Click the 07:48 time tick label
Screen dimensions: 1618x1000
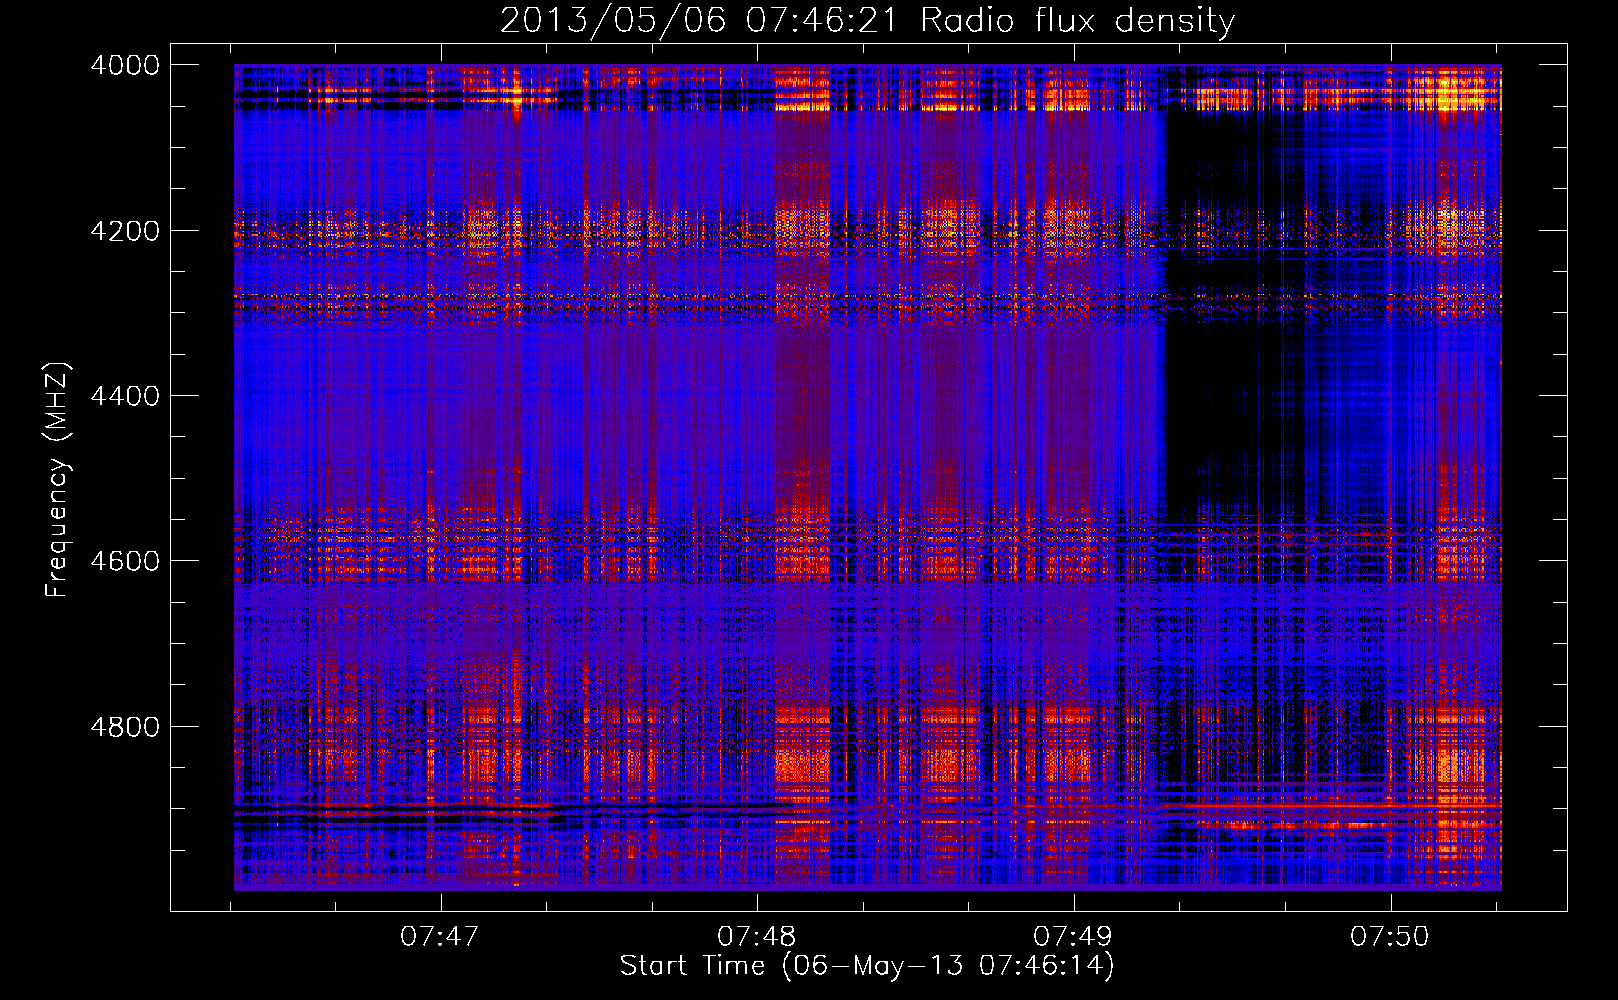tap(757, 937)
